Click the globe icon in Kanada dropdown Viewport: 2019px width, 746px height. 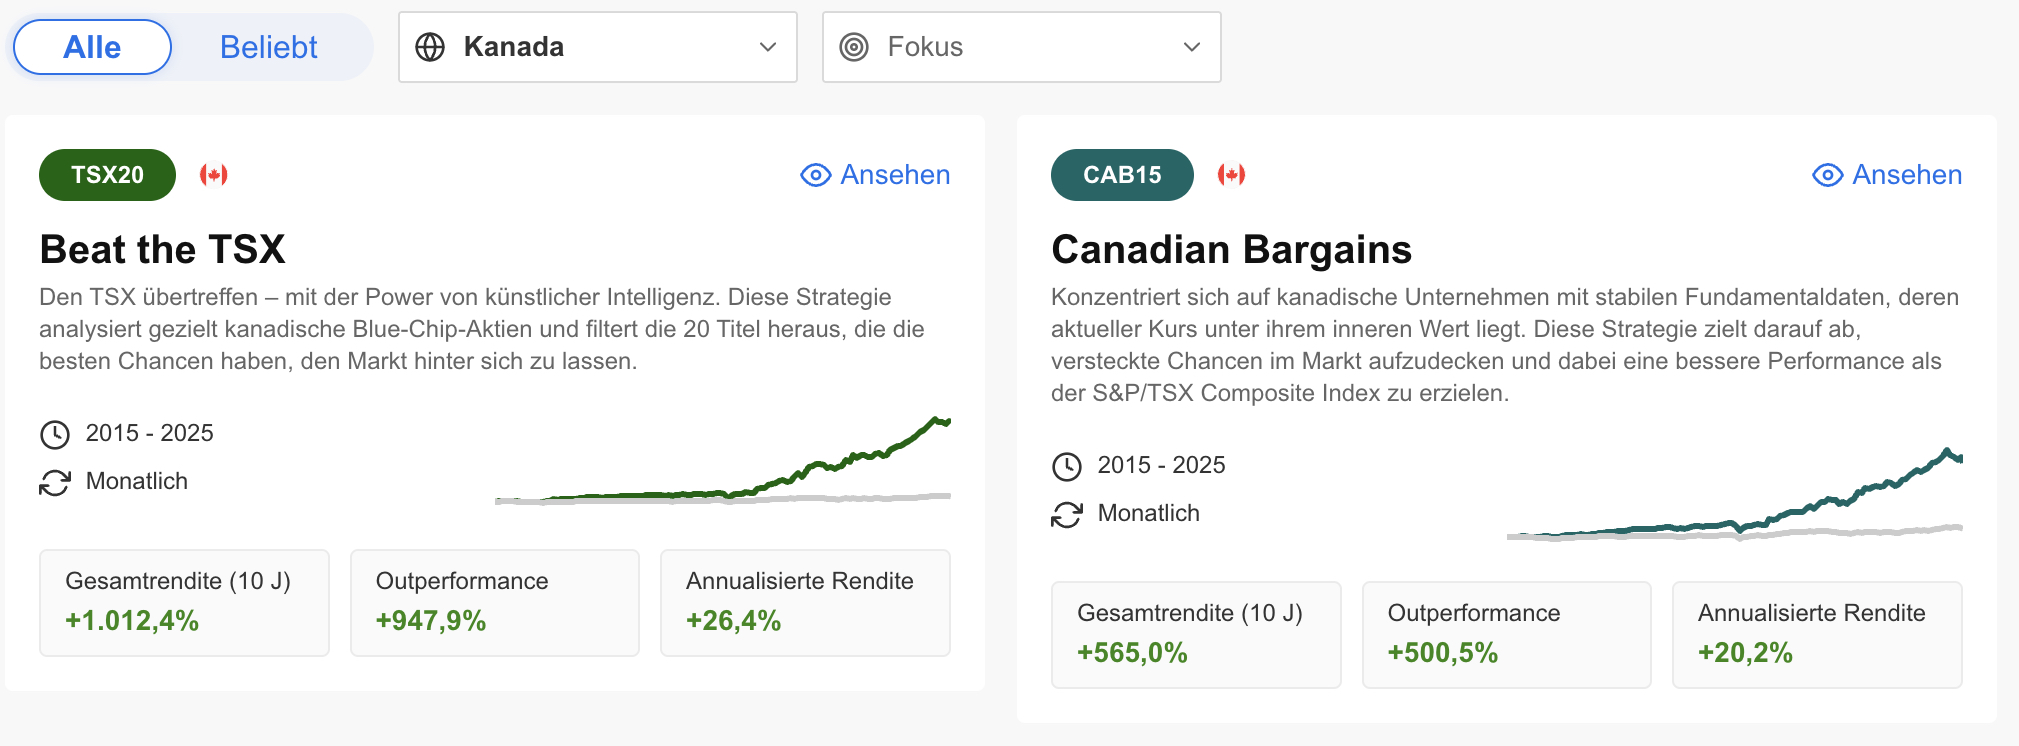[x=430, y=47]
